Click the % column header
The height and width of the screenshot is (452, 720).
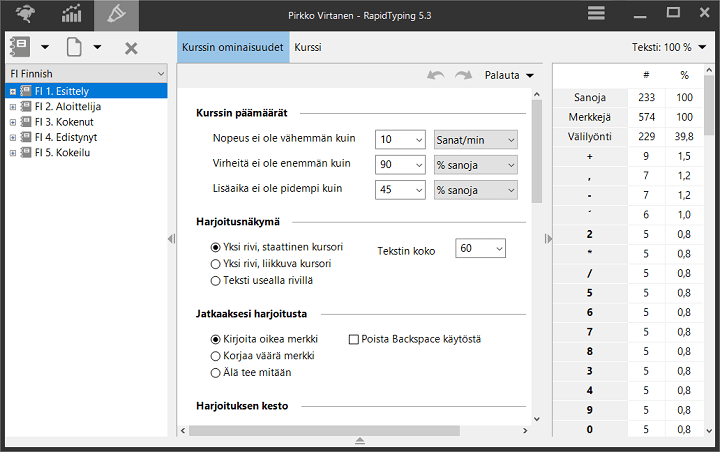684,75
